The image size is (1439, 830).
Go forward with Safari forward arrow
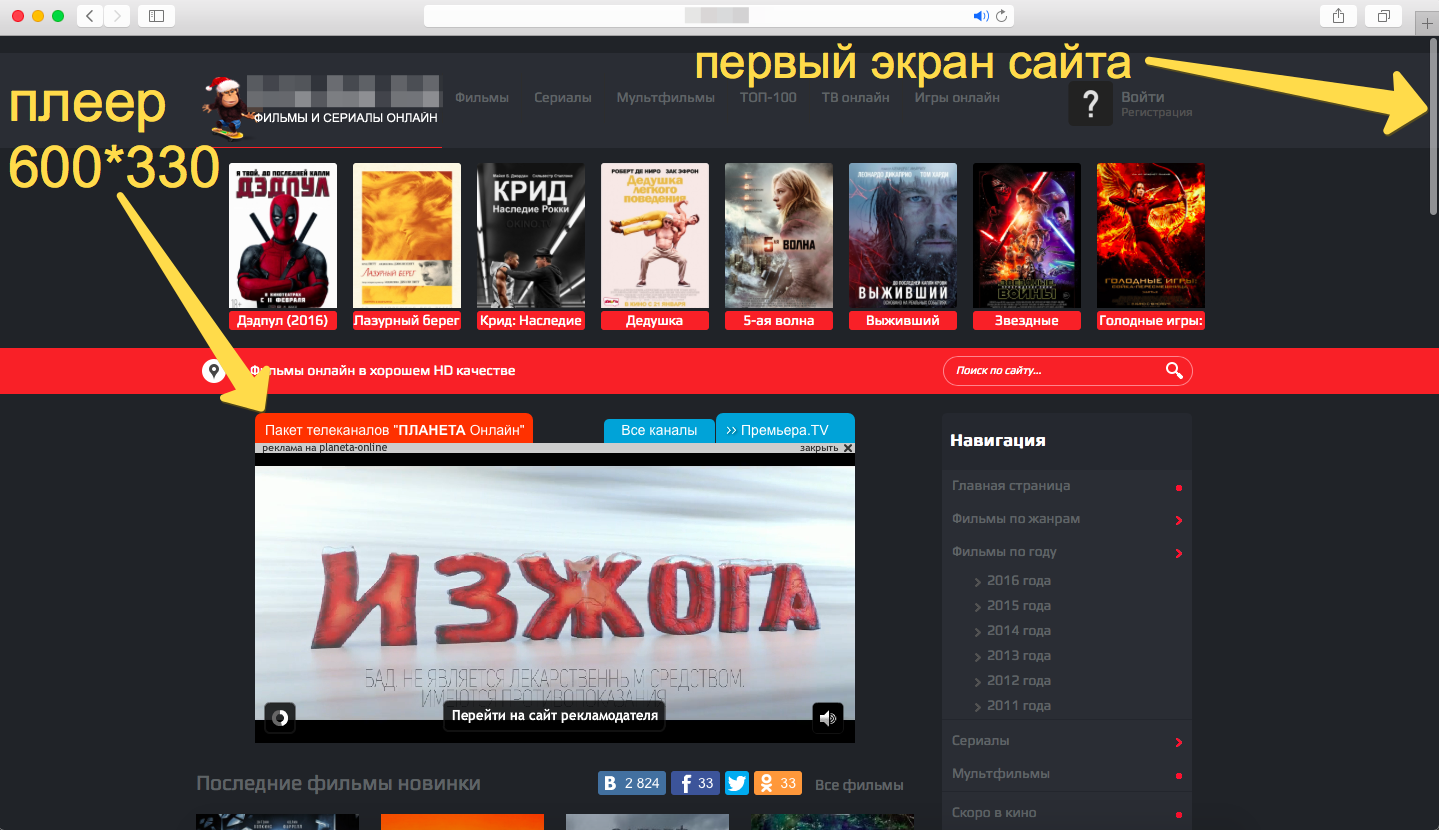pyautogui.click(x=117, y=16)
